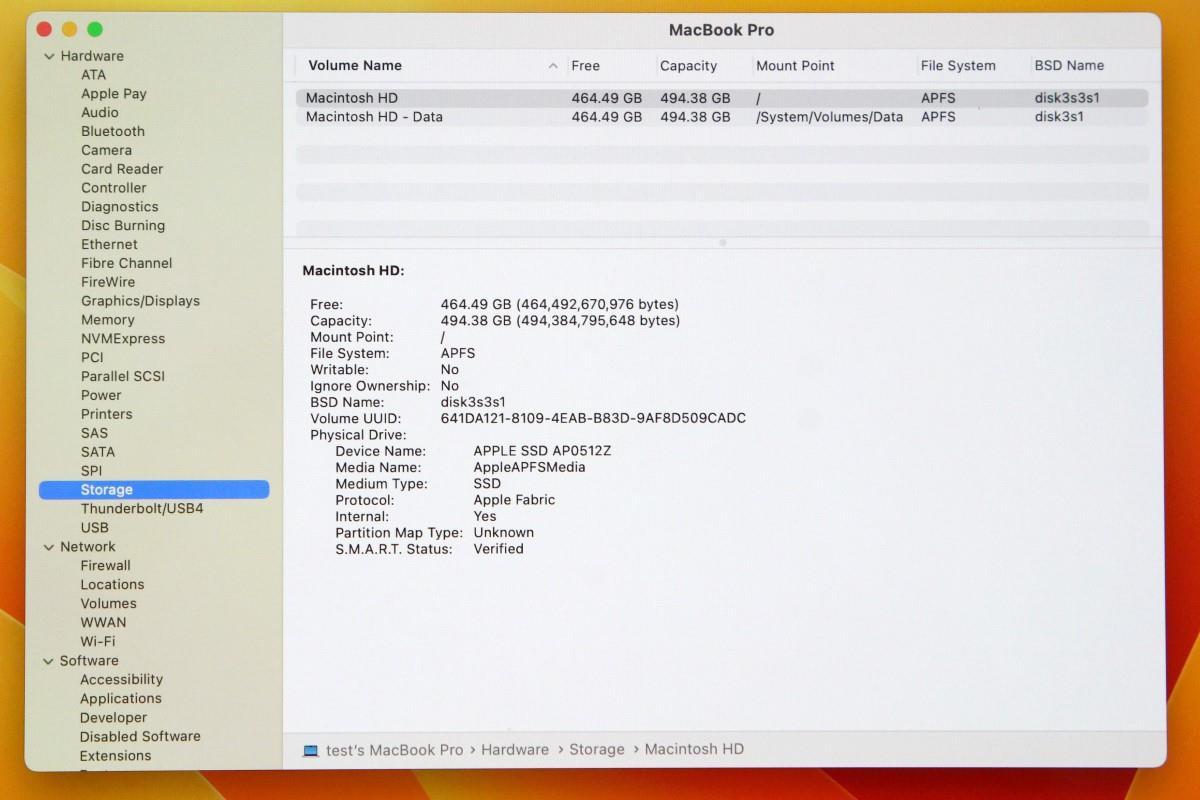This screenshot has width=1200, height=800.
Task: View Graphics/Displays information
Action: pos(140,301)
